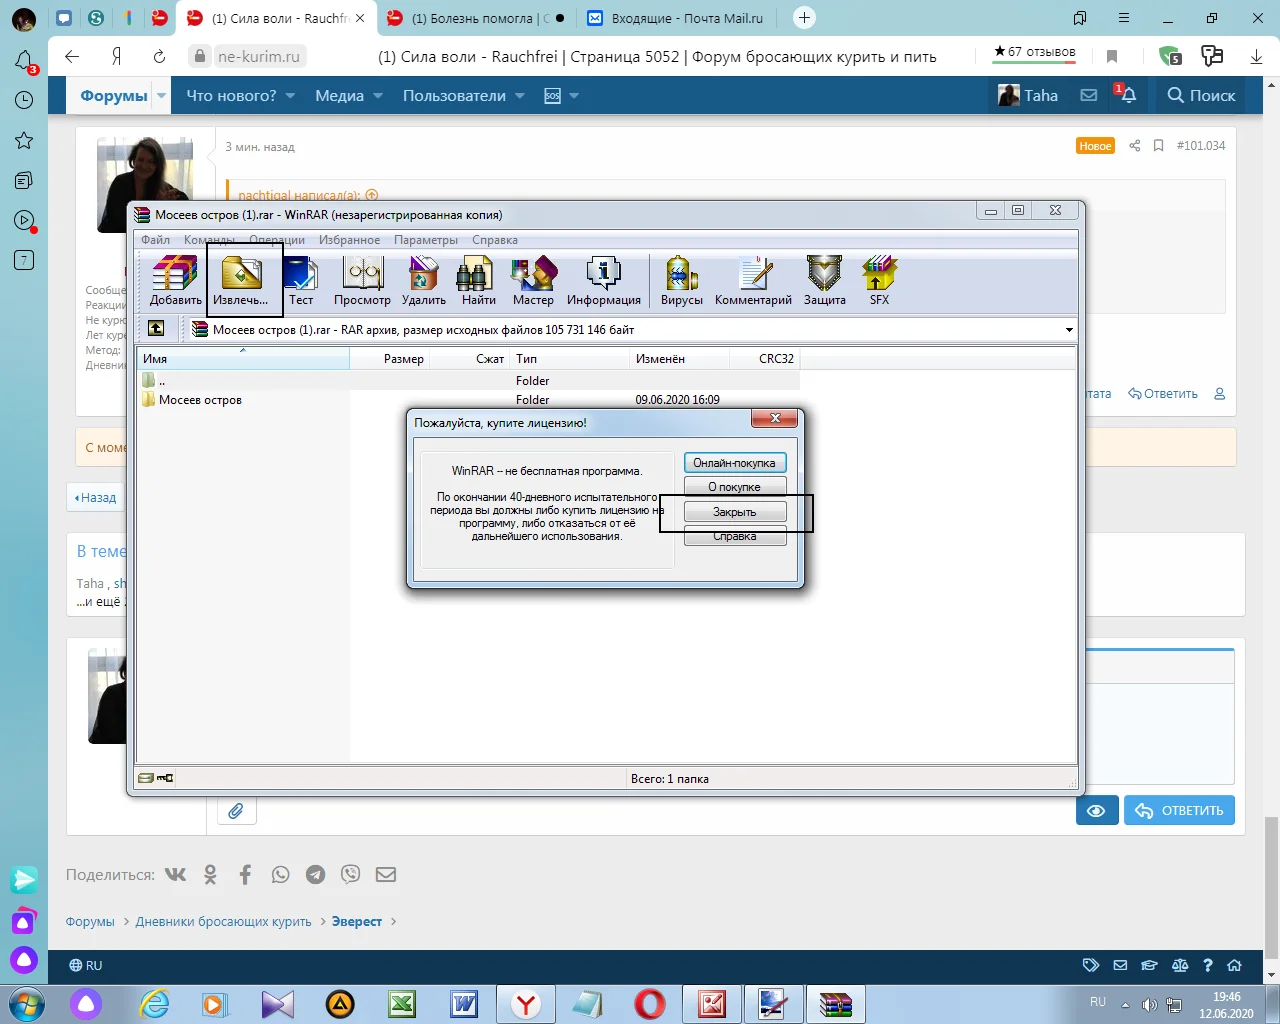
Task: Expand the archive path dropdown
Action: [x=1069, y=330]
